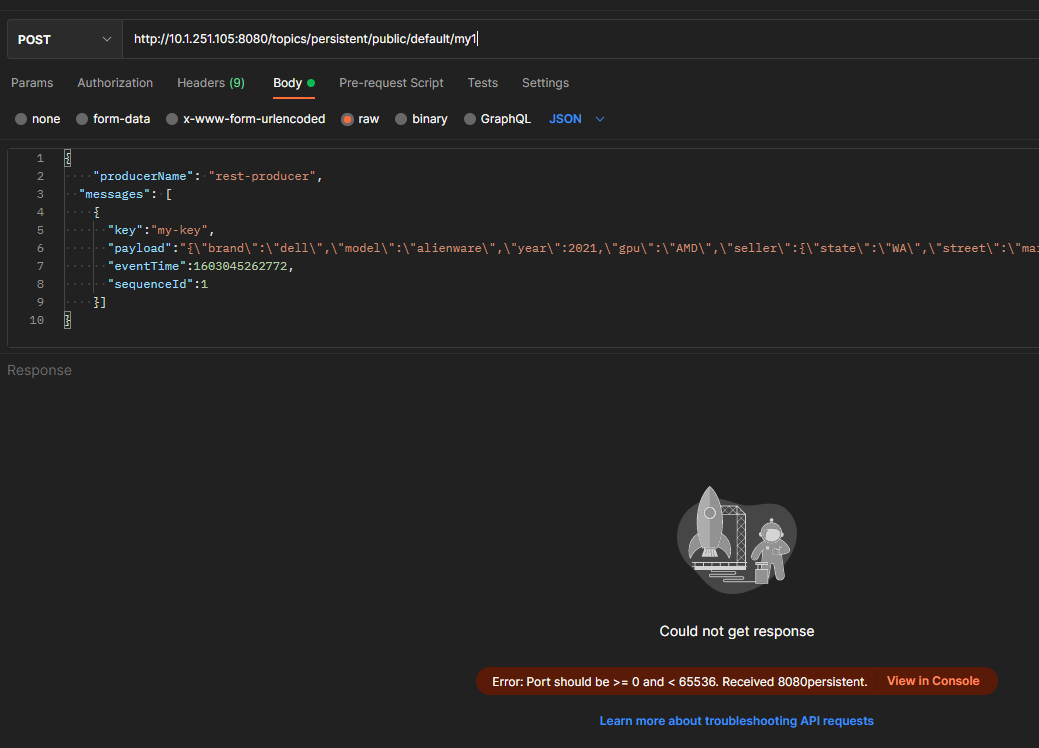Select the Body tab
Screen dimensions: 1039x748
(x=294, y=83)
